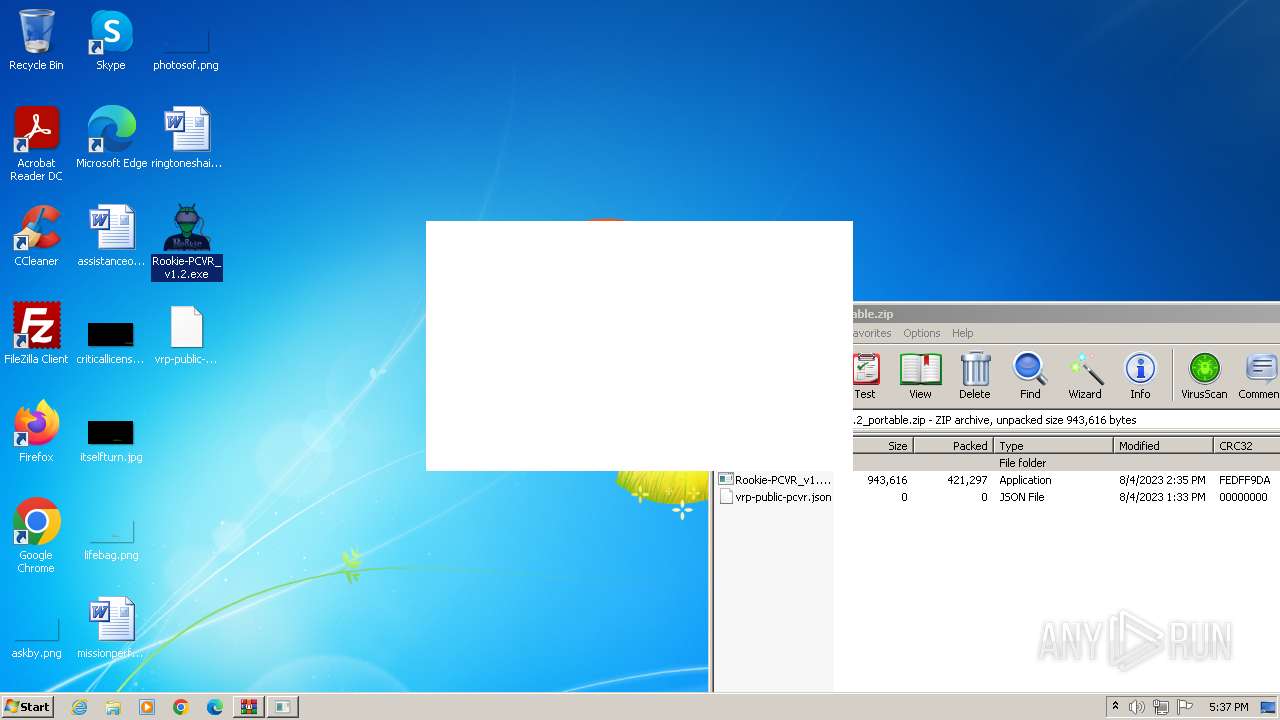Select the vrp-public desktop file icon
1280x720 pixels.
coord(186,334)
